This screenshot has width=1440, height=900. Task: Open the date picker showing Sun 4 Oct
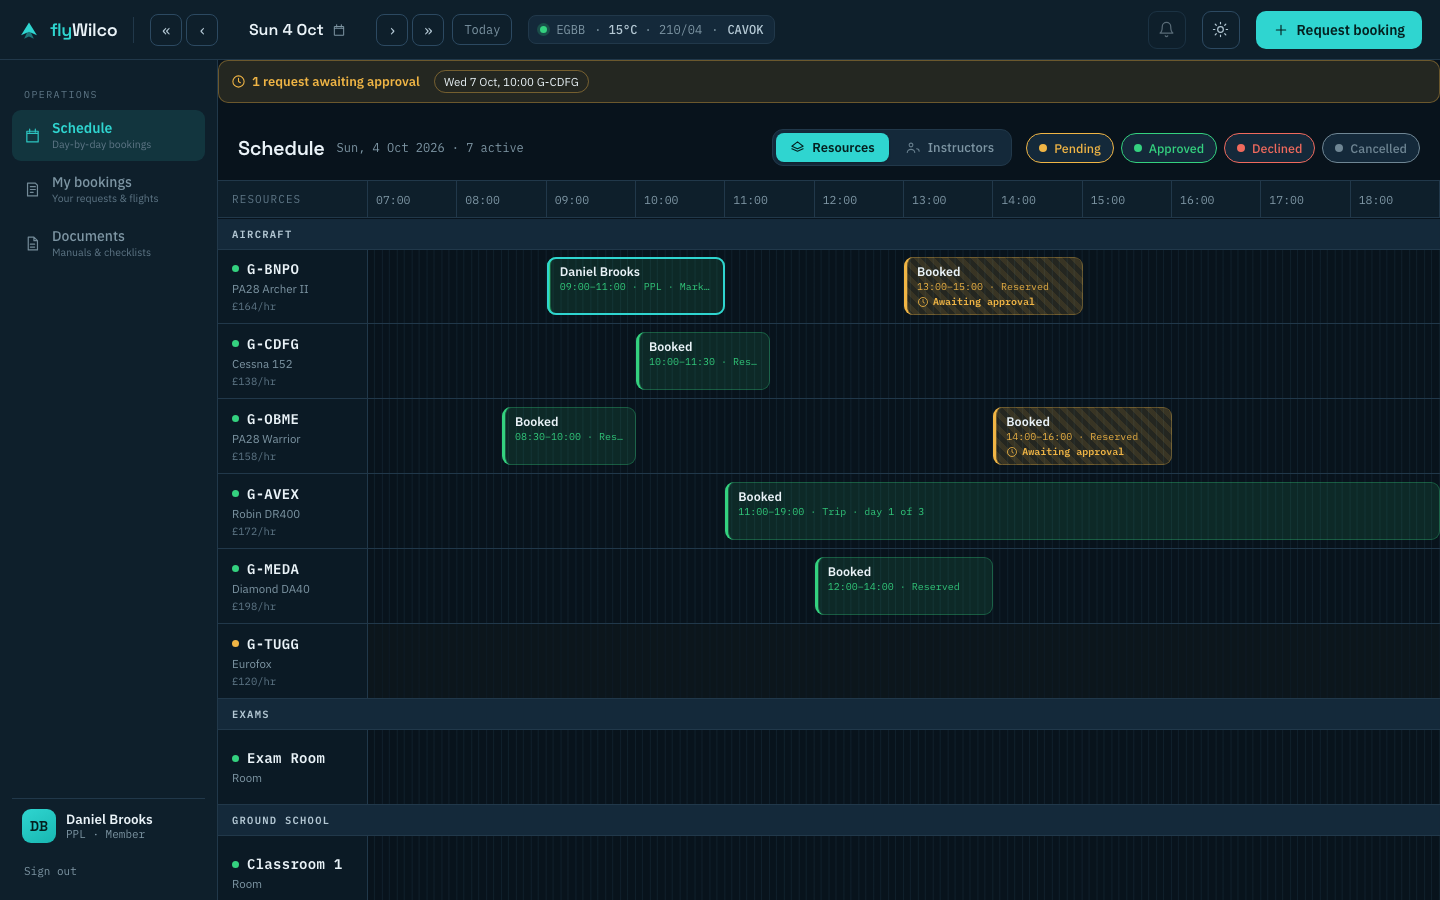[297, 30]
